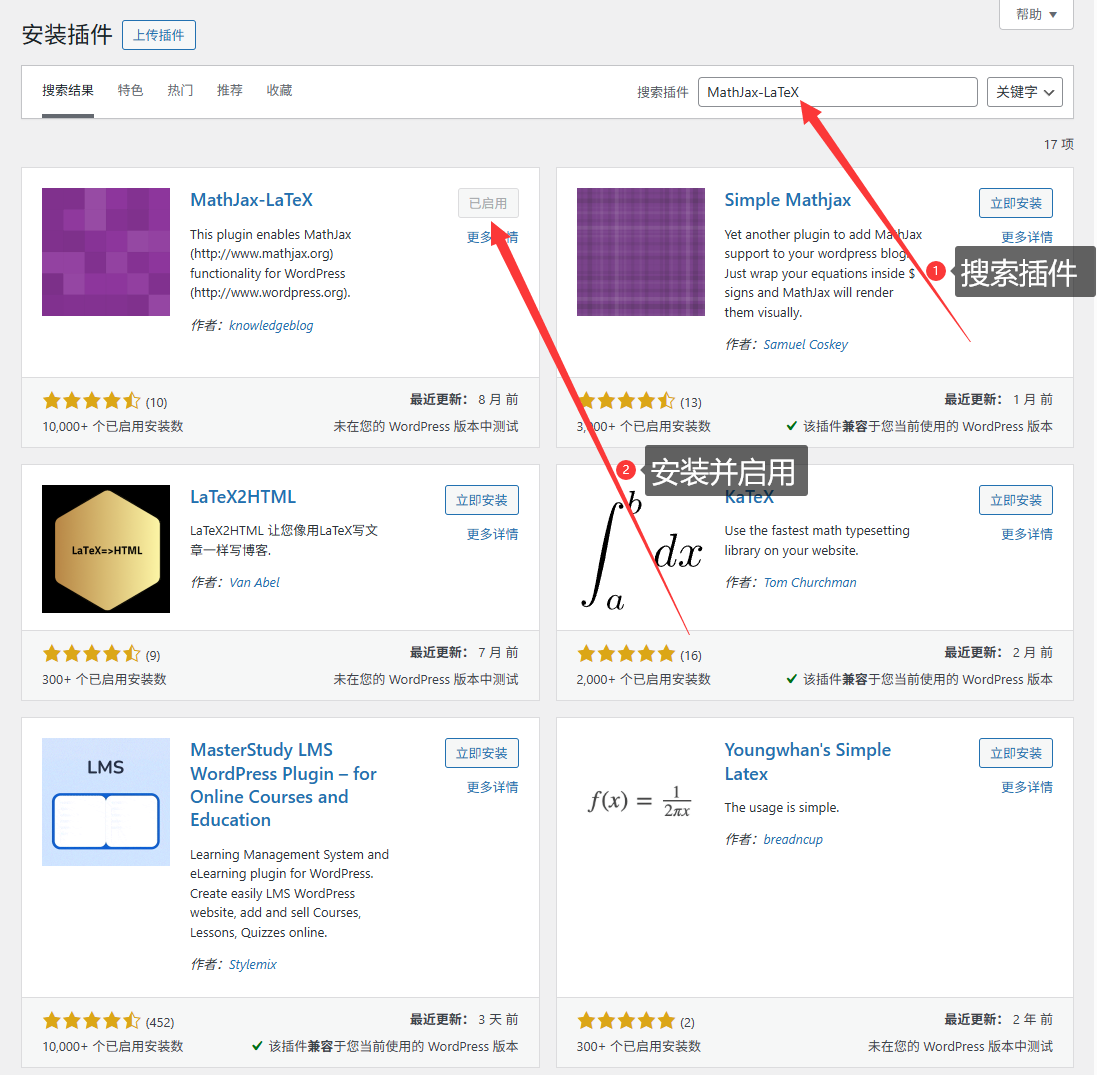The height and width of the screenshot is (1075, 1097).
Task: Switch to the Featured tab
Action: 130,90
